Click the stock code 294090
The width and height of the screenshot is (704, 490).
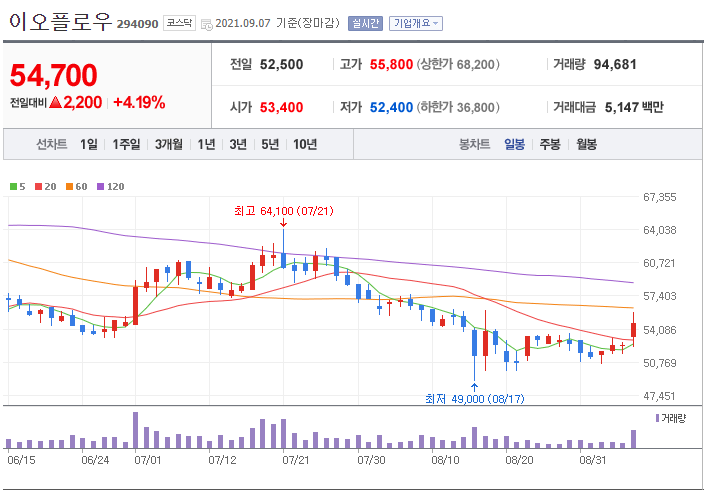coord(137,24)
